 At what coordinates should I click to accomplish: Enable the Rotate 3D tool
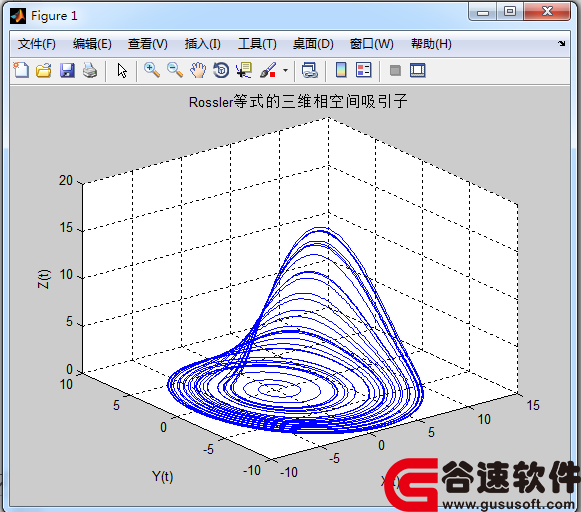(221, 70)
